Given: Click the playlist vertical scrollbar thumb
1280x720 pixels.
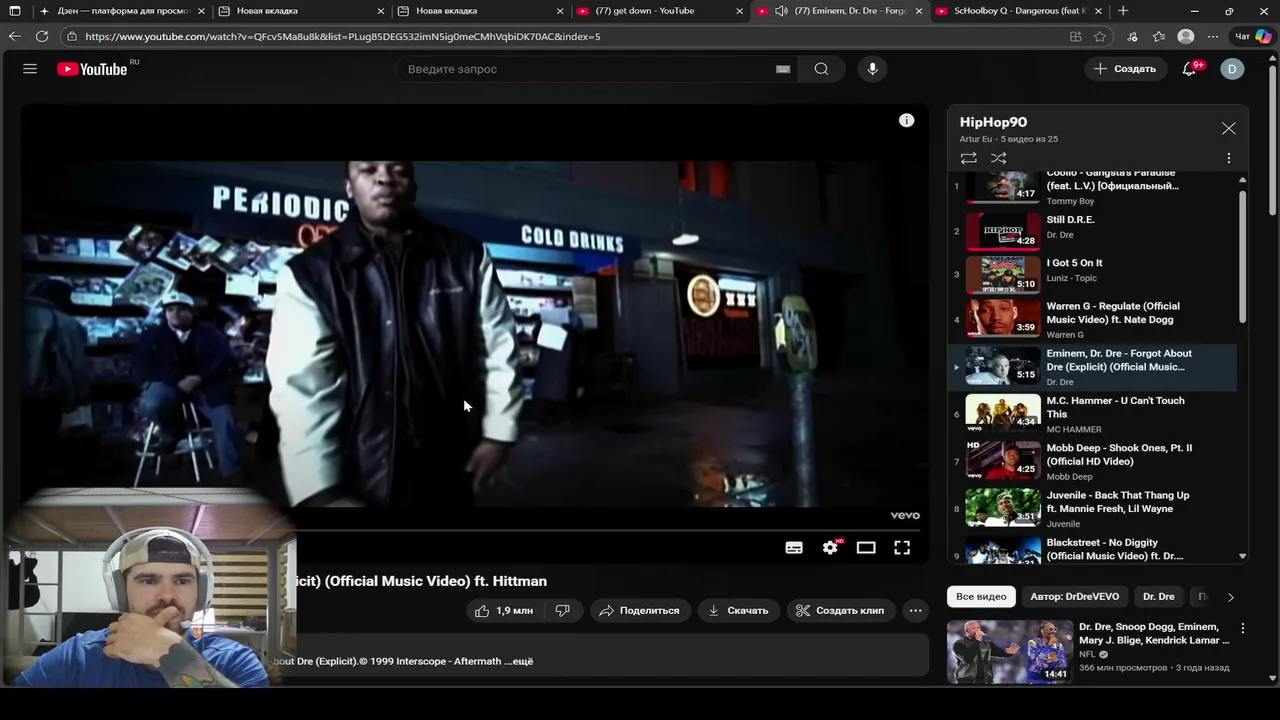Looking at the screenshot, I should pyautogui.click(x=1242, y=256).
